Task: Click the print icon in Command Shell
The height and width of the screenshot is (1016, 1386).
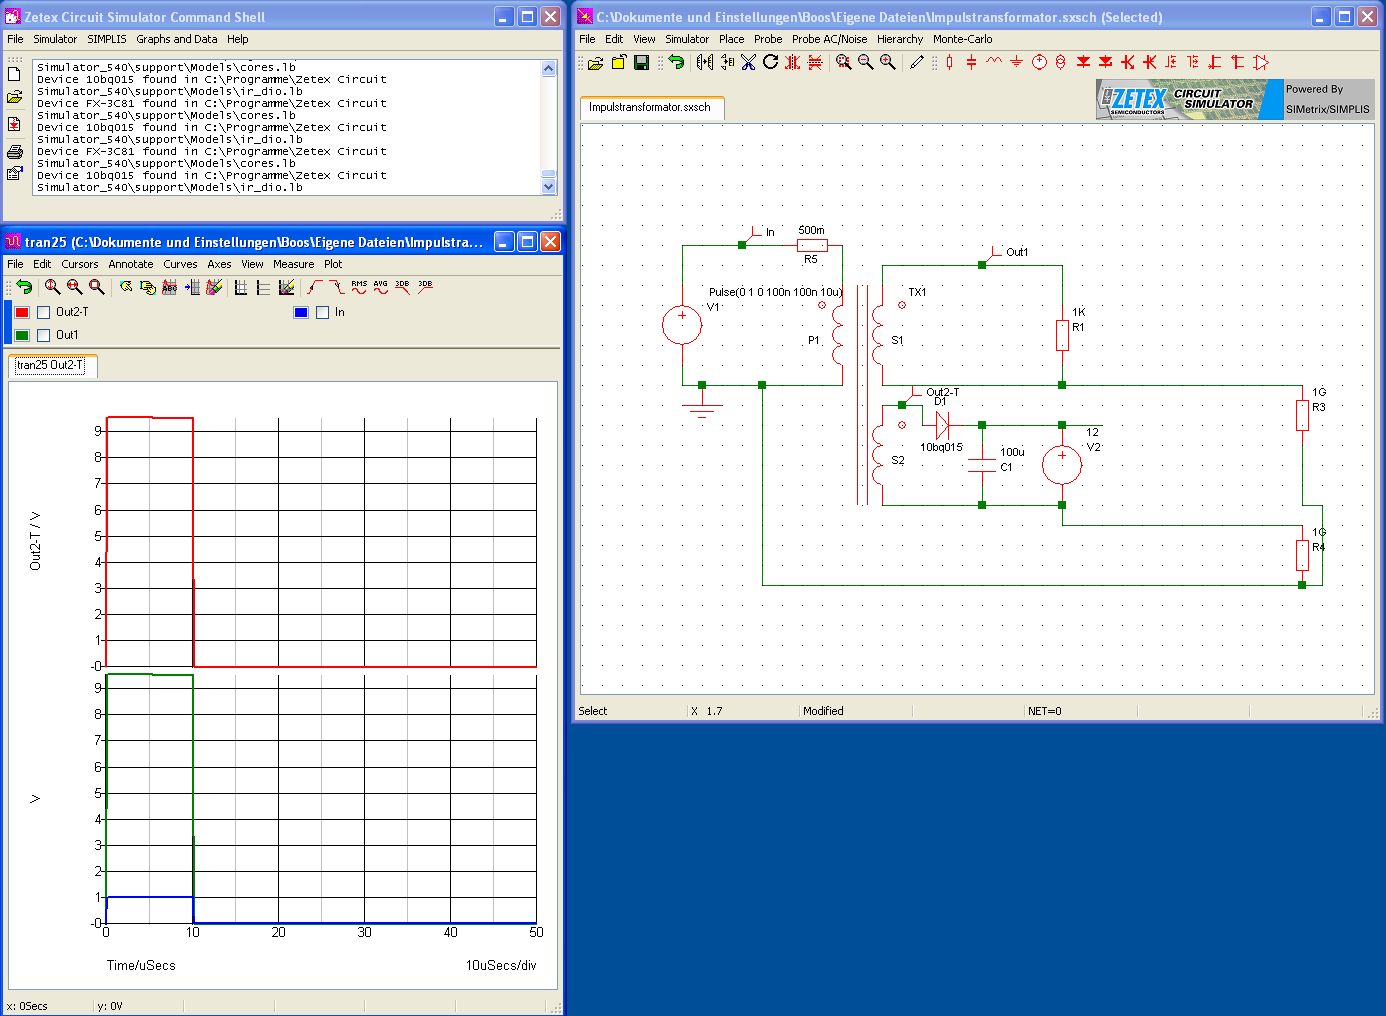Action: [15, 152]
